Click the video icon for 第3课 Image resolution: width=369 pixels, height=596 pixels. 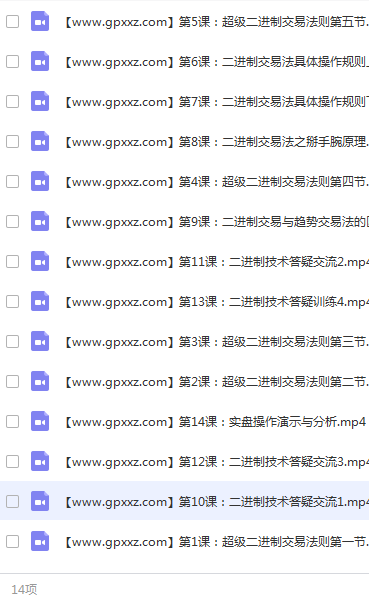pyautogui.click(x=40, y=342)
